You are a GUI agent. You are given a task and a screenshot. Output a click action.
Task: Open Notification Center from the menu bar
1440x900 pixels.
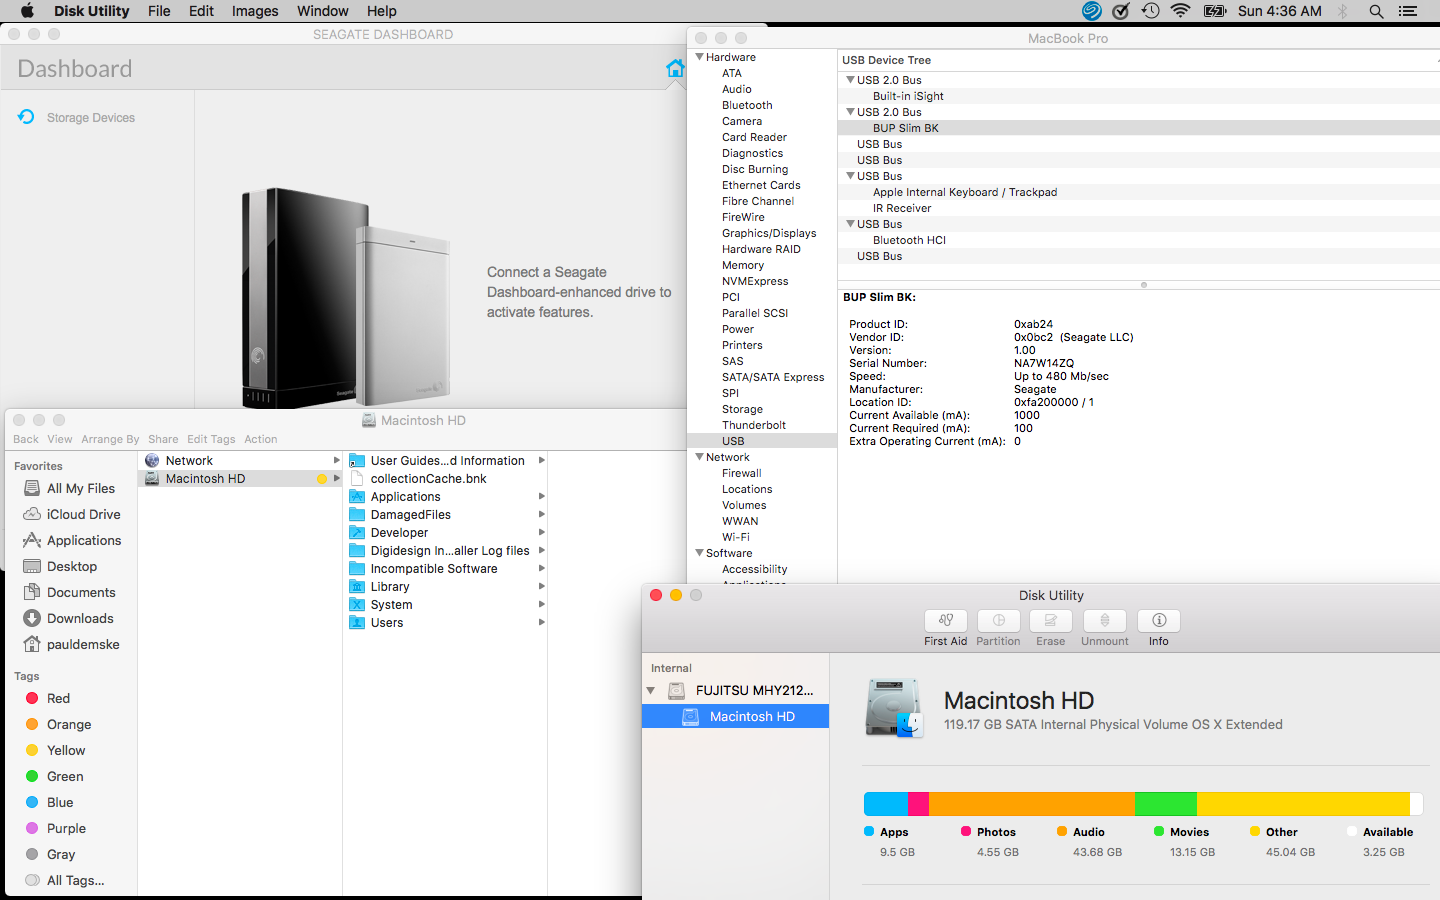pyautogui.click(x=1408, y=11)
